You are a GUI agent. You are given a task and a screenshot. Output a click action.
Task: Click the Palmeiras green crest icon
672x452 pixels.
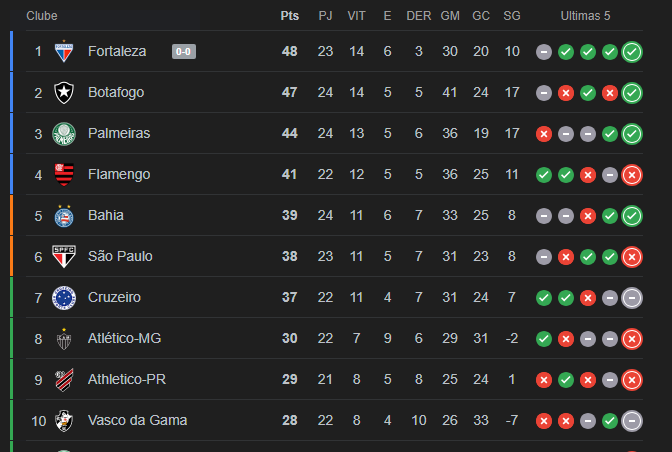pos(64,134)
